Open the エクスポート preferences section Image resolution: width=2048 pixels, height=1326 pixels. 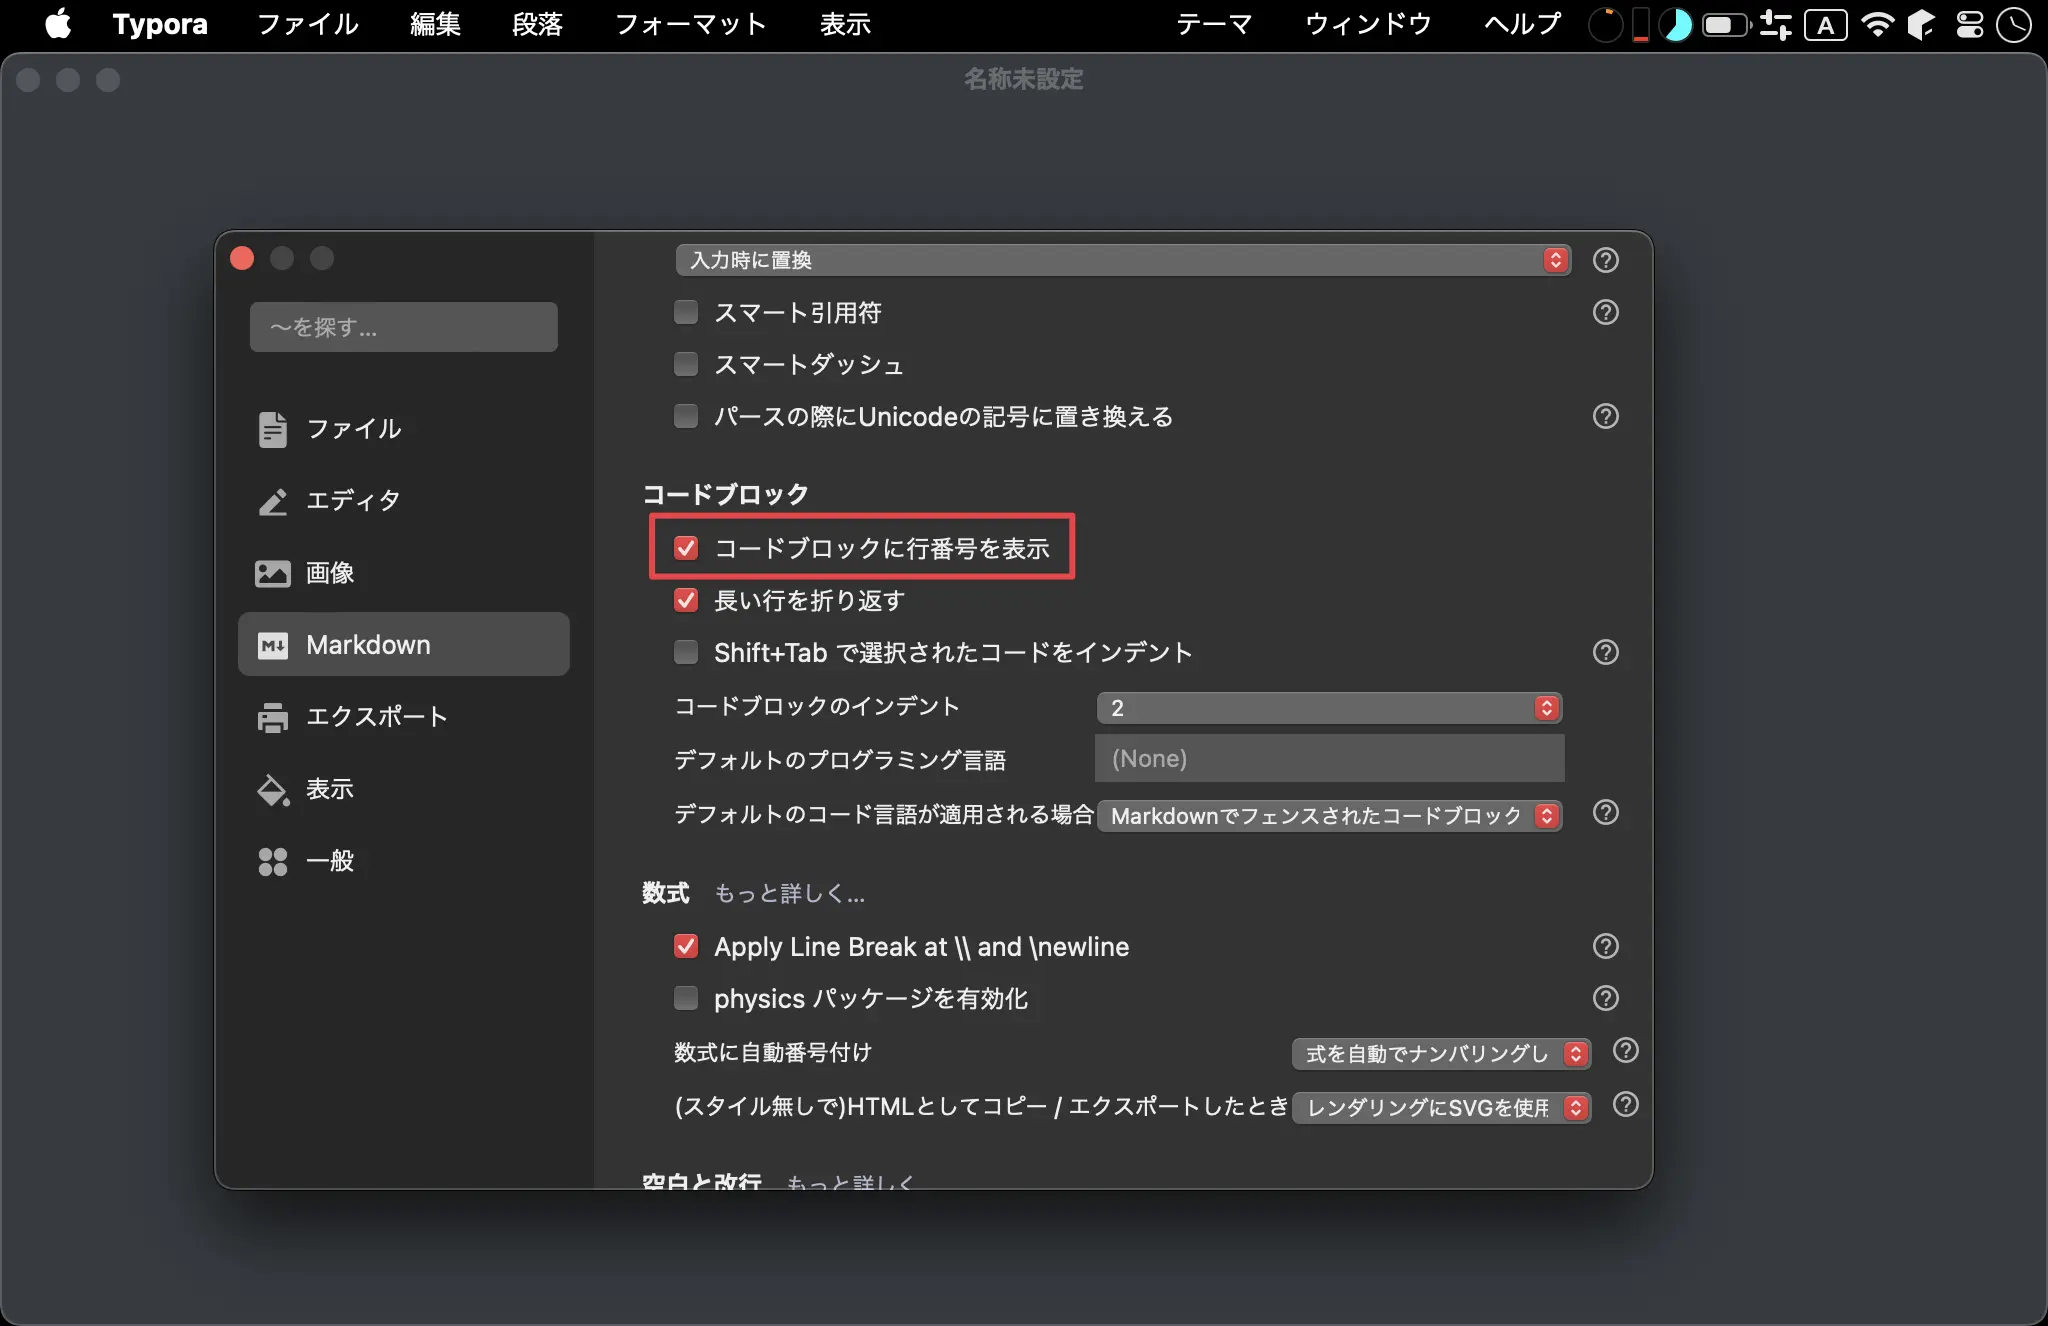(x=404, y=717)
